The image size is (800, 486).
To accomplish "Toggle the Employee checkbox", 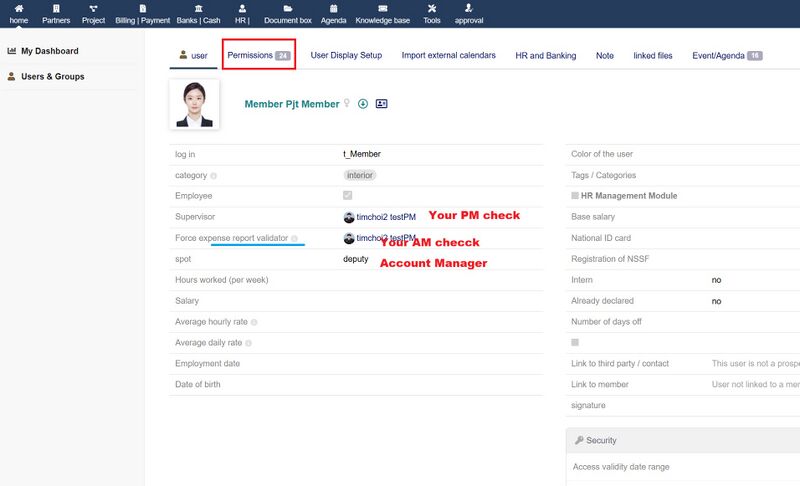I will point(347,196).
